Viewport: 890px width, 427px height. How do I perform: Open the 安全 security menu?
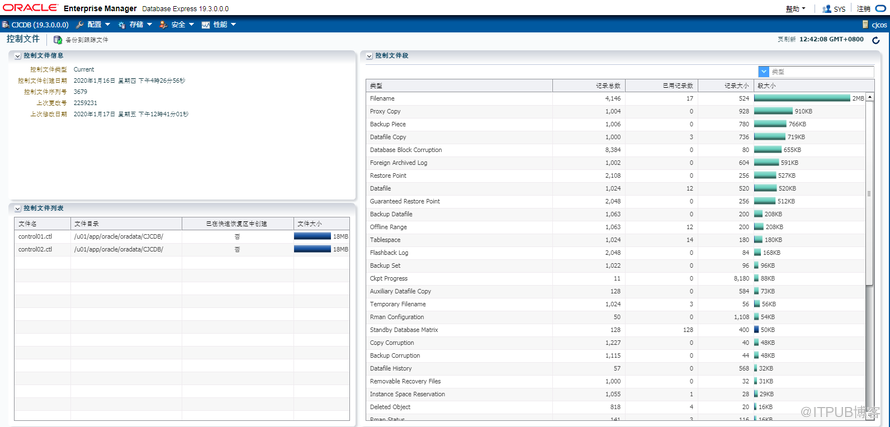177,25
